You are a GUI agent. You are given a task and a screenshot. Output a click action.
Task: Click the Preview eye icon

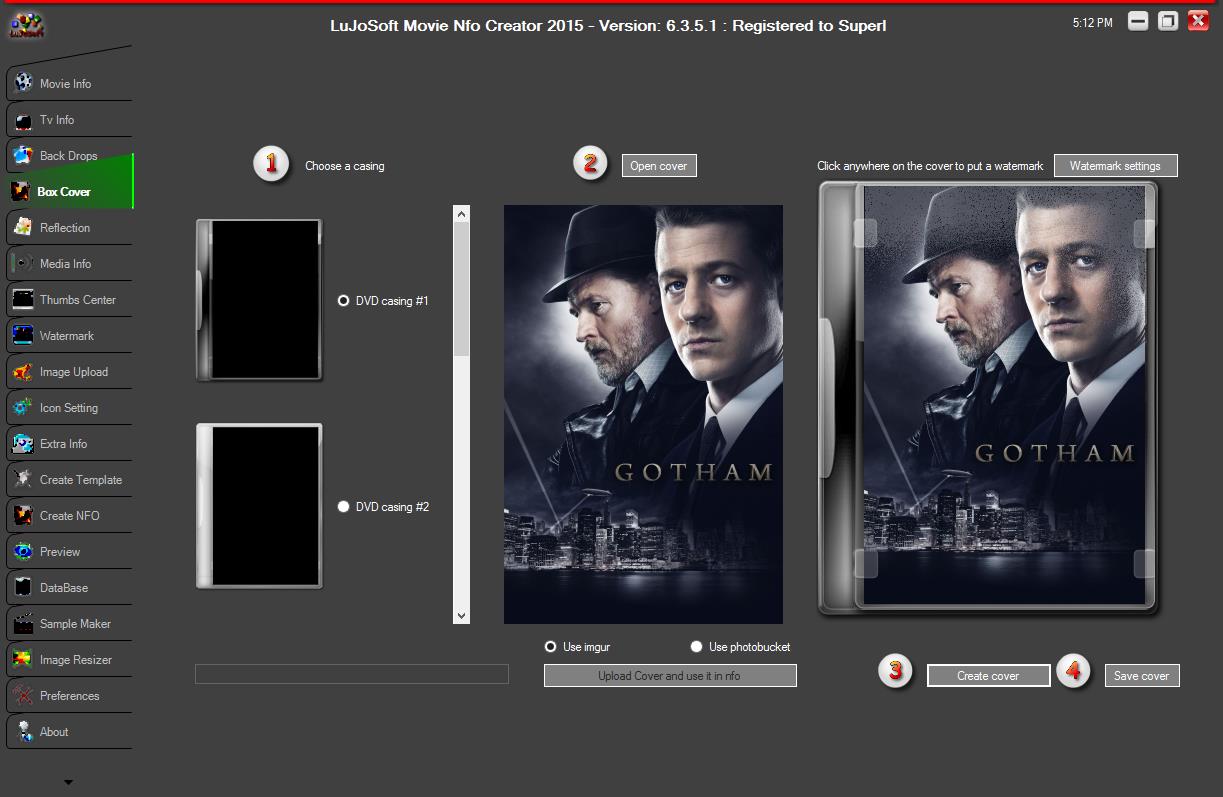click(x=23, y=552)
